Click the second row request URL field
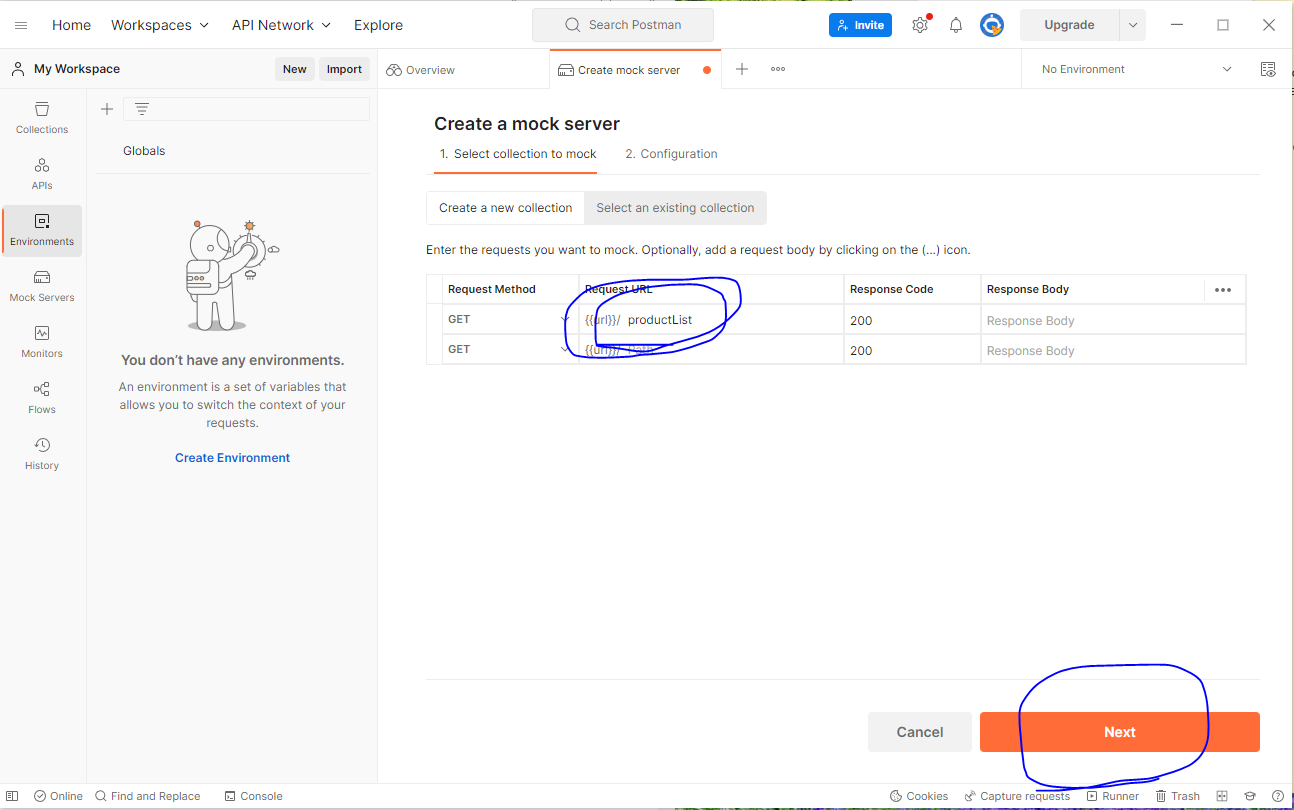 coord(711,350)
